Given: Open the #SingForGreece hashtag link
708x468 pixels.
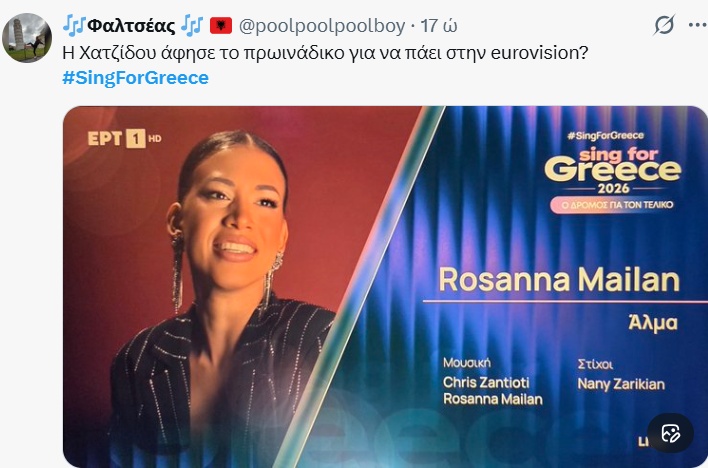Looking at the screenshot, I should click(135, 78).
